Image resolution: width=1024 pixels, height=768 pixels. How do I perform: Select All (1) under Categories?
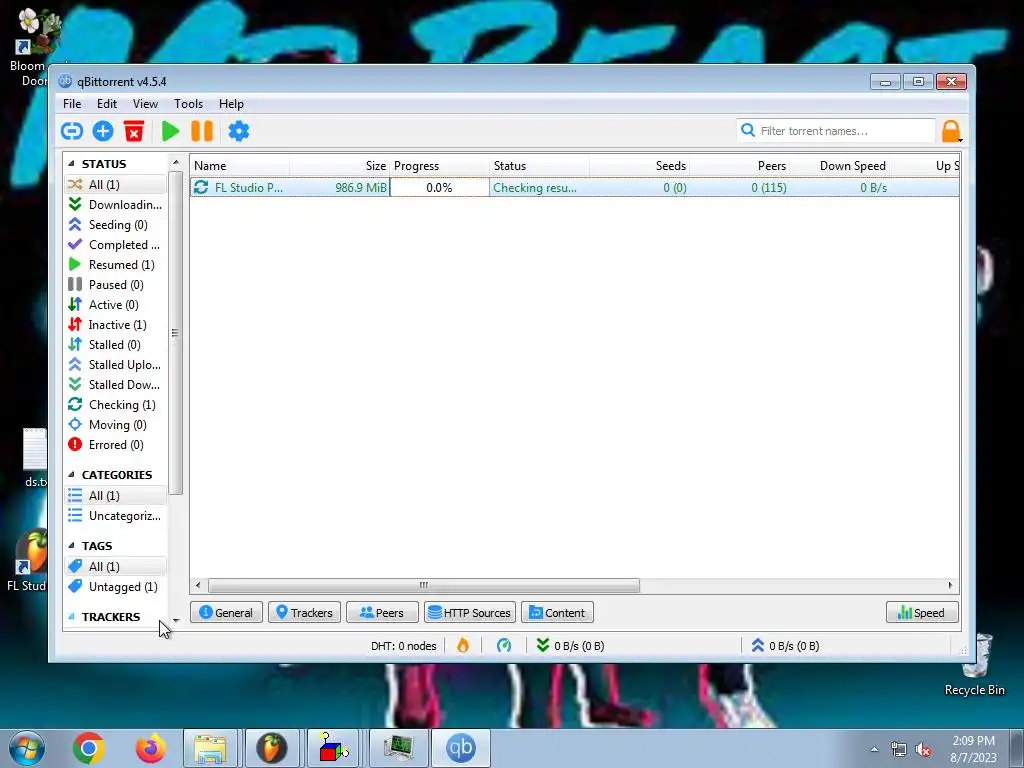116,496
